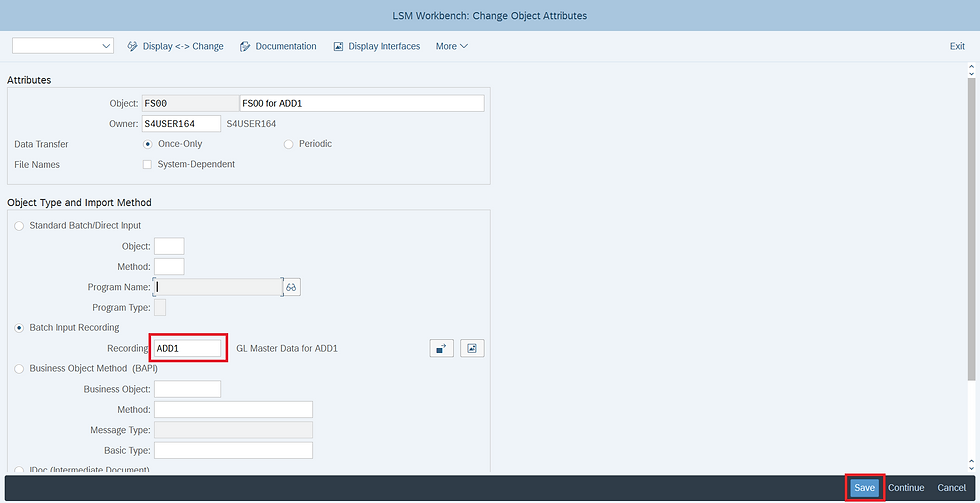Screen dimensions: 980x503
Task: Click the Continue button
Action: tap(906, 487)
